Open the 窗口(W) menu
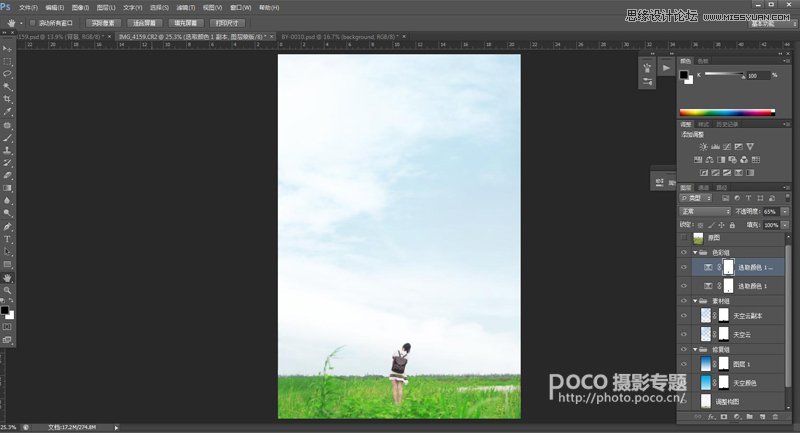This screenshot has height=433, width=800. pyautogui.click(x=240, y=8)
